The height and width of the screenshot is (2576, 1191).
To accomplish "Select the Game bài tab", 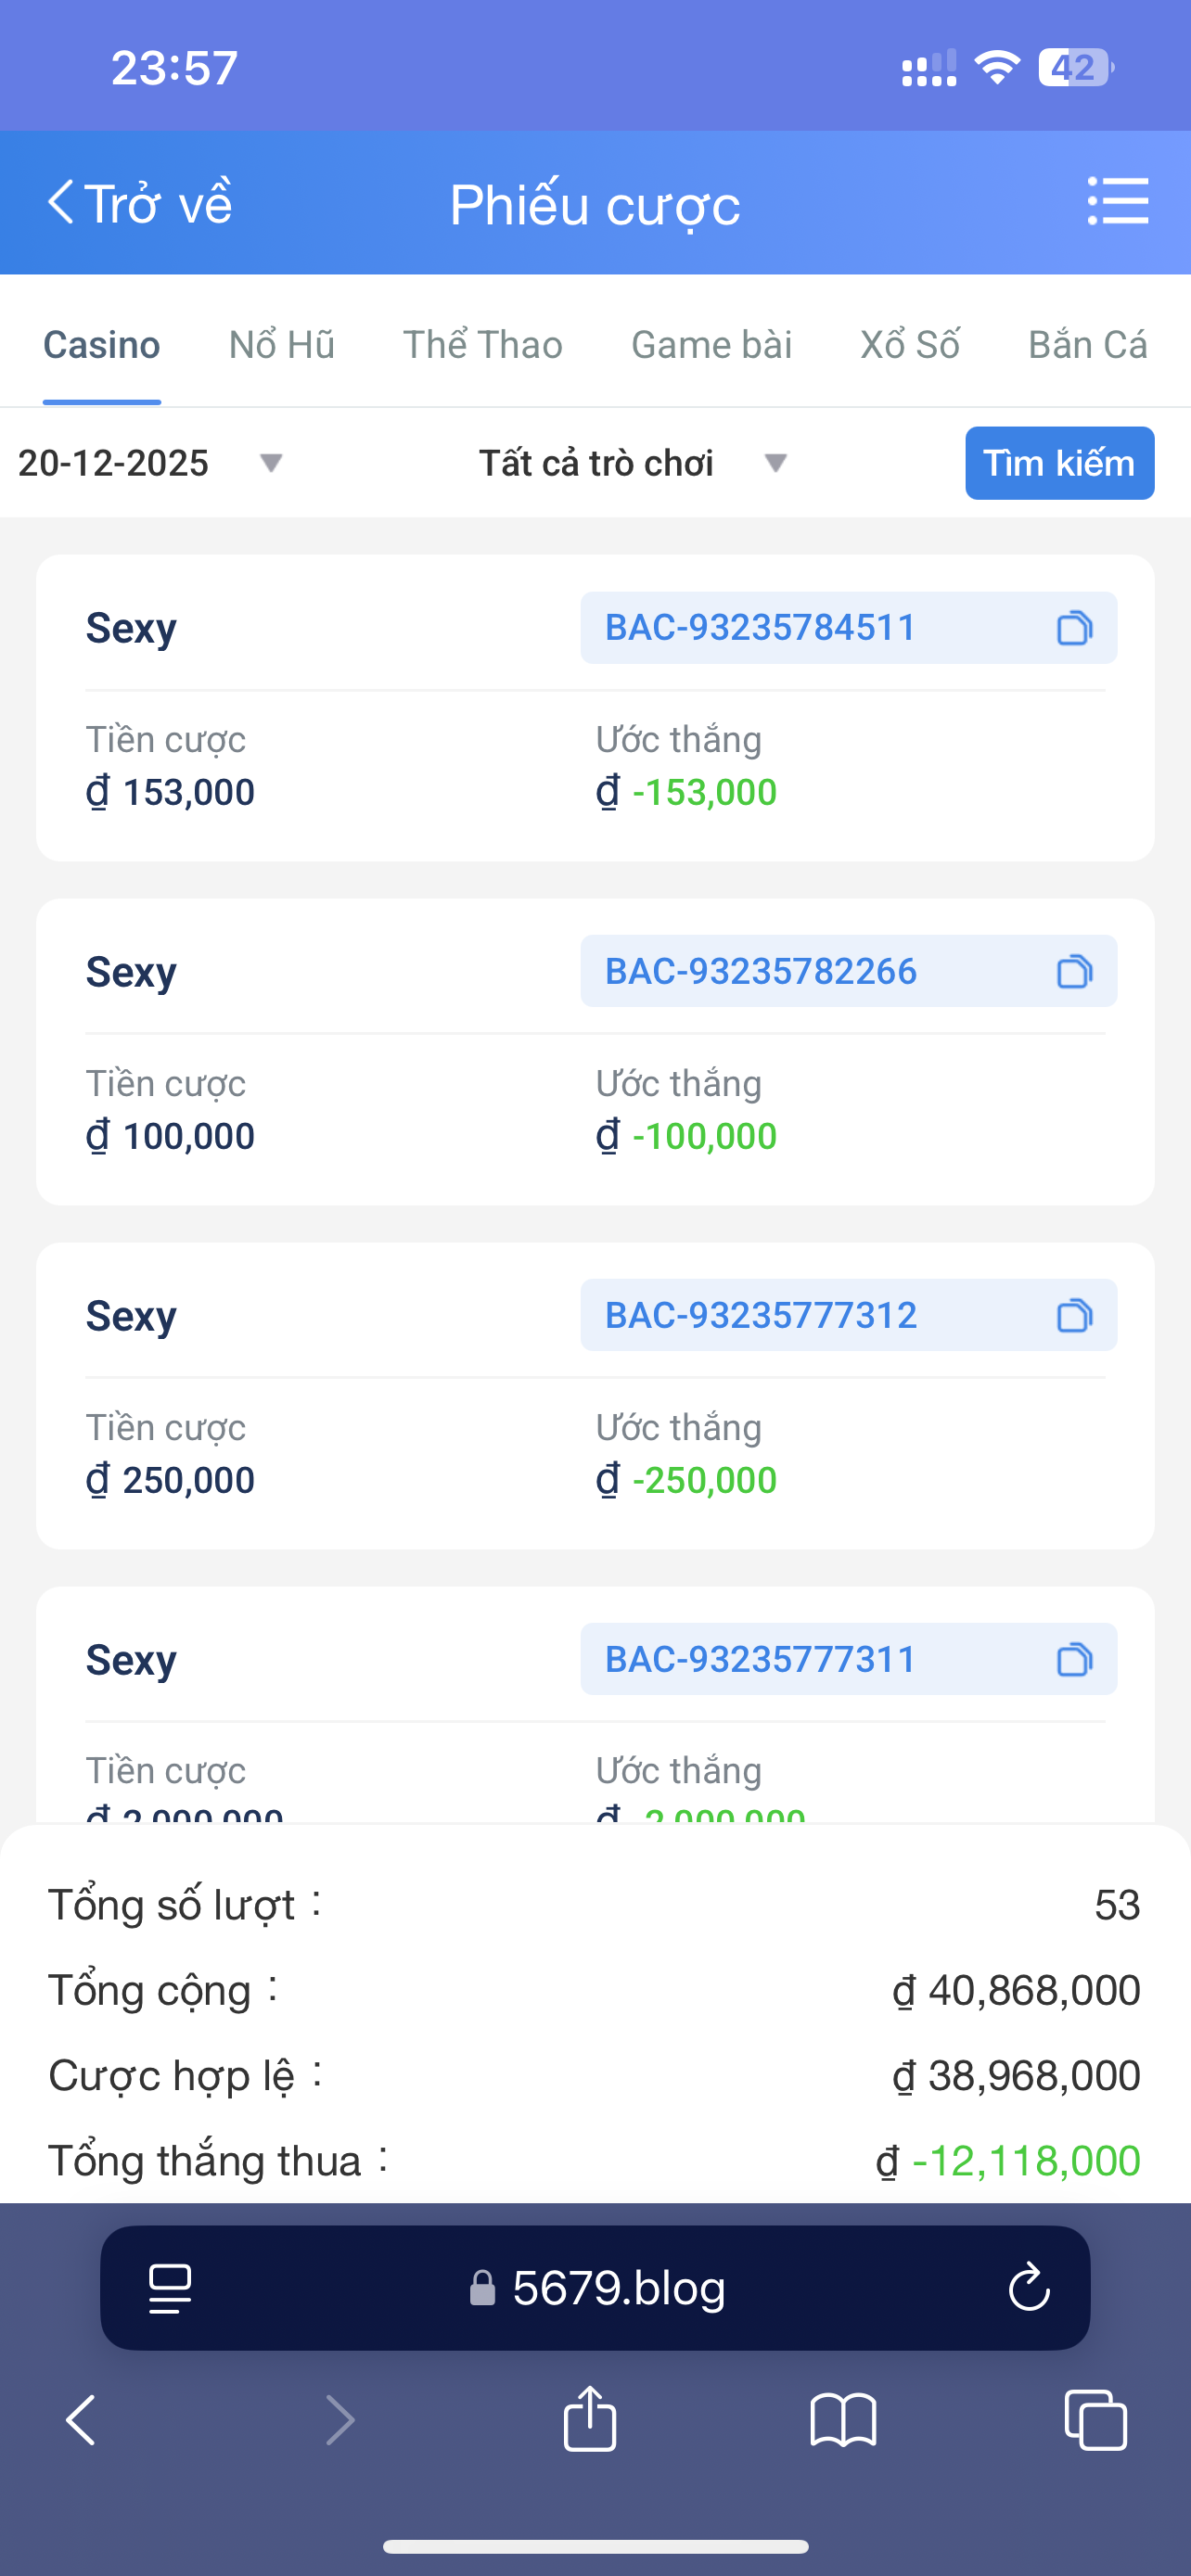I will tap(711, 345).
